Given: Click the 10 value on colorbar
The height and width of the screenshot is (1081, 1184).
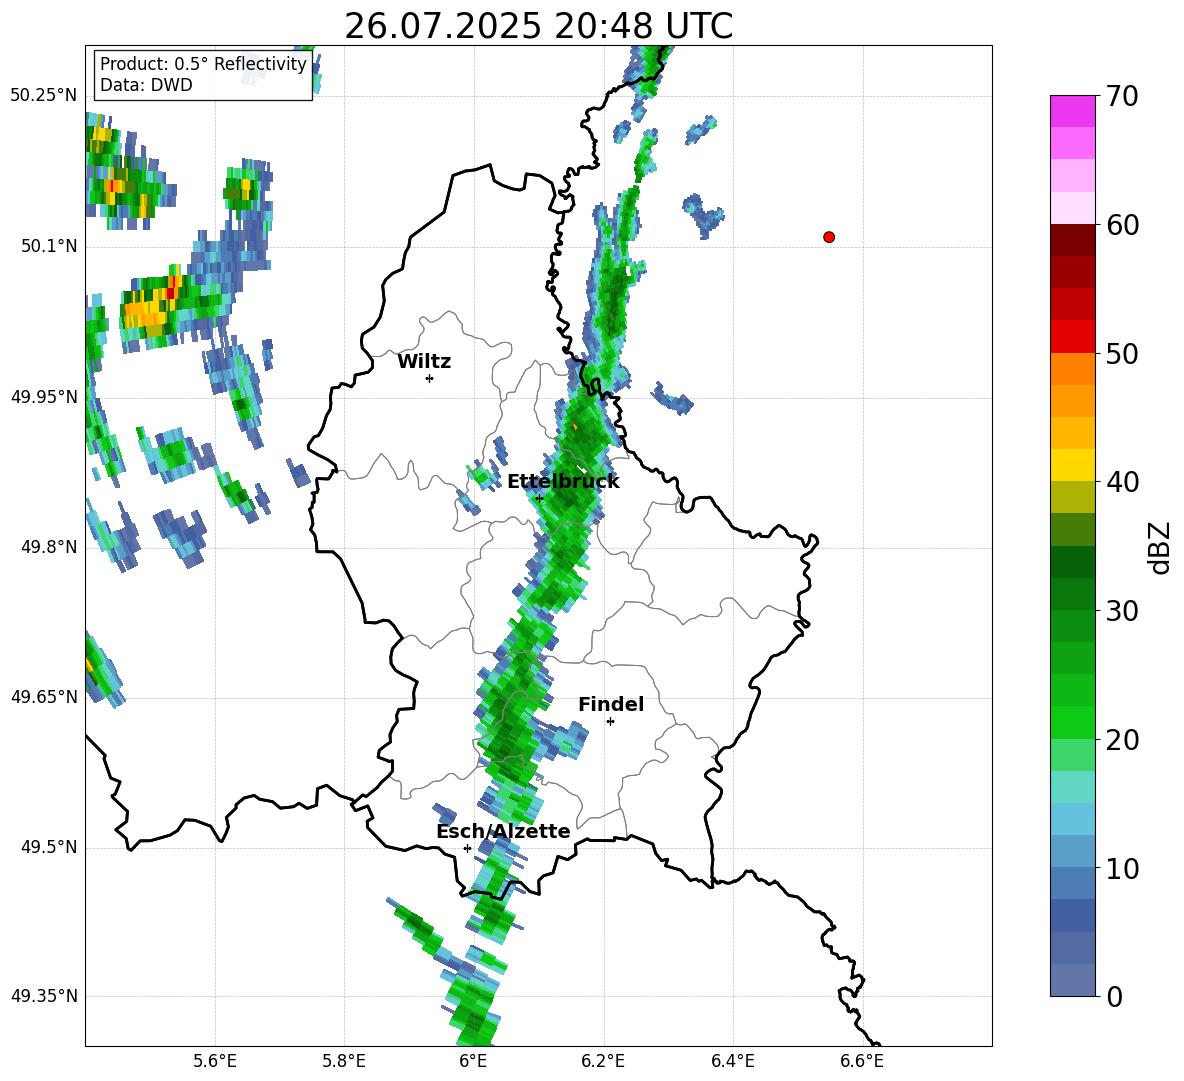Looking at the screenshot, I should 1122,868.
